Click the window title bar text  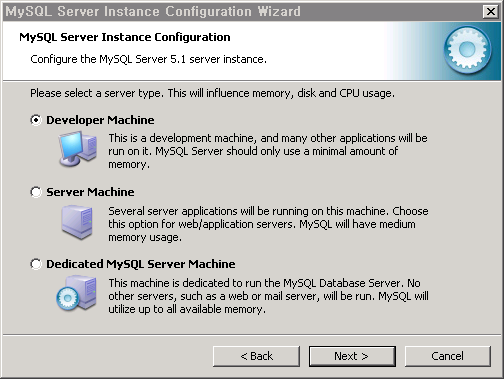pos(153,12)
